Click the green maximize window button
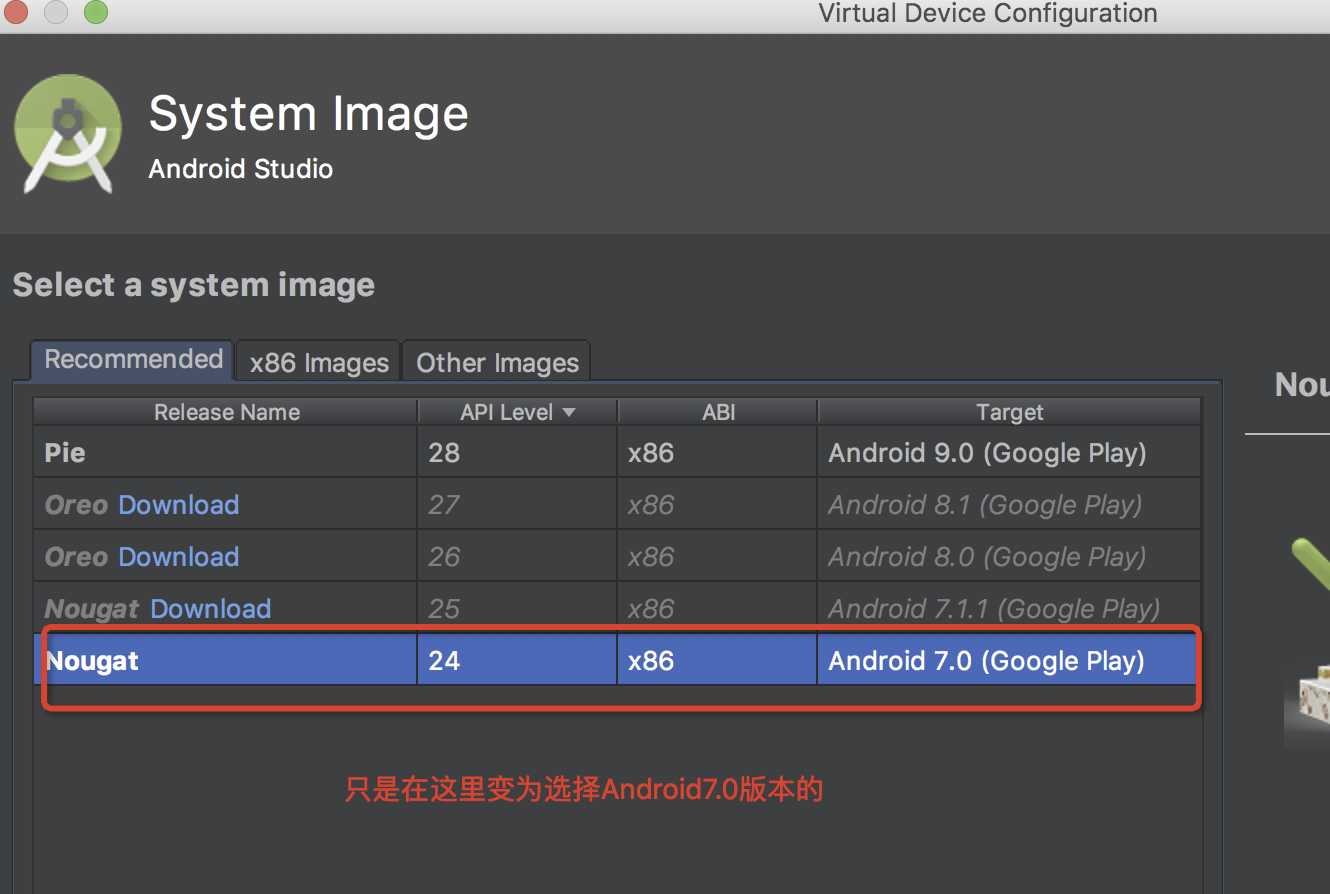 tap(95, 13)
